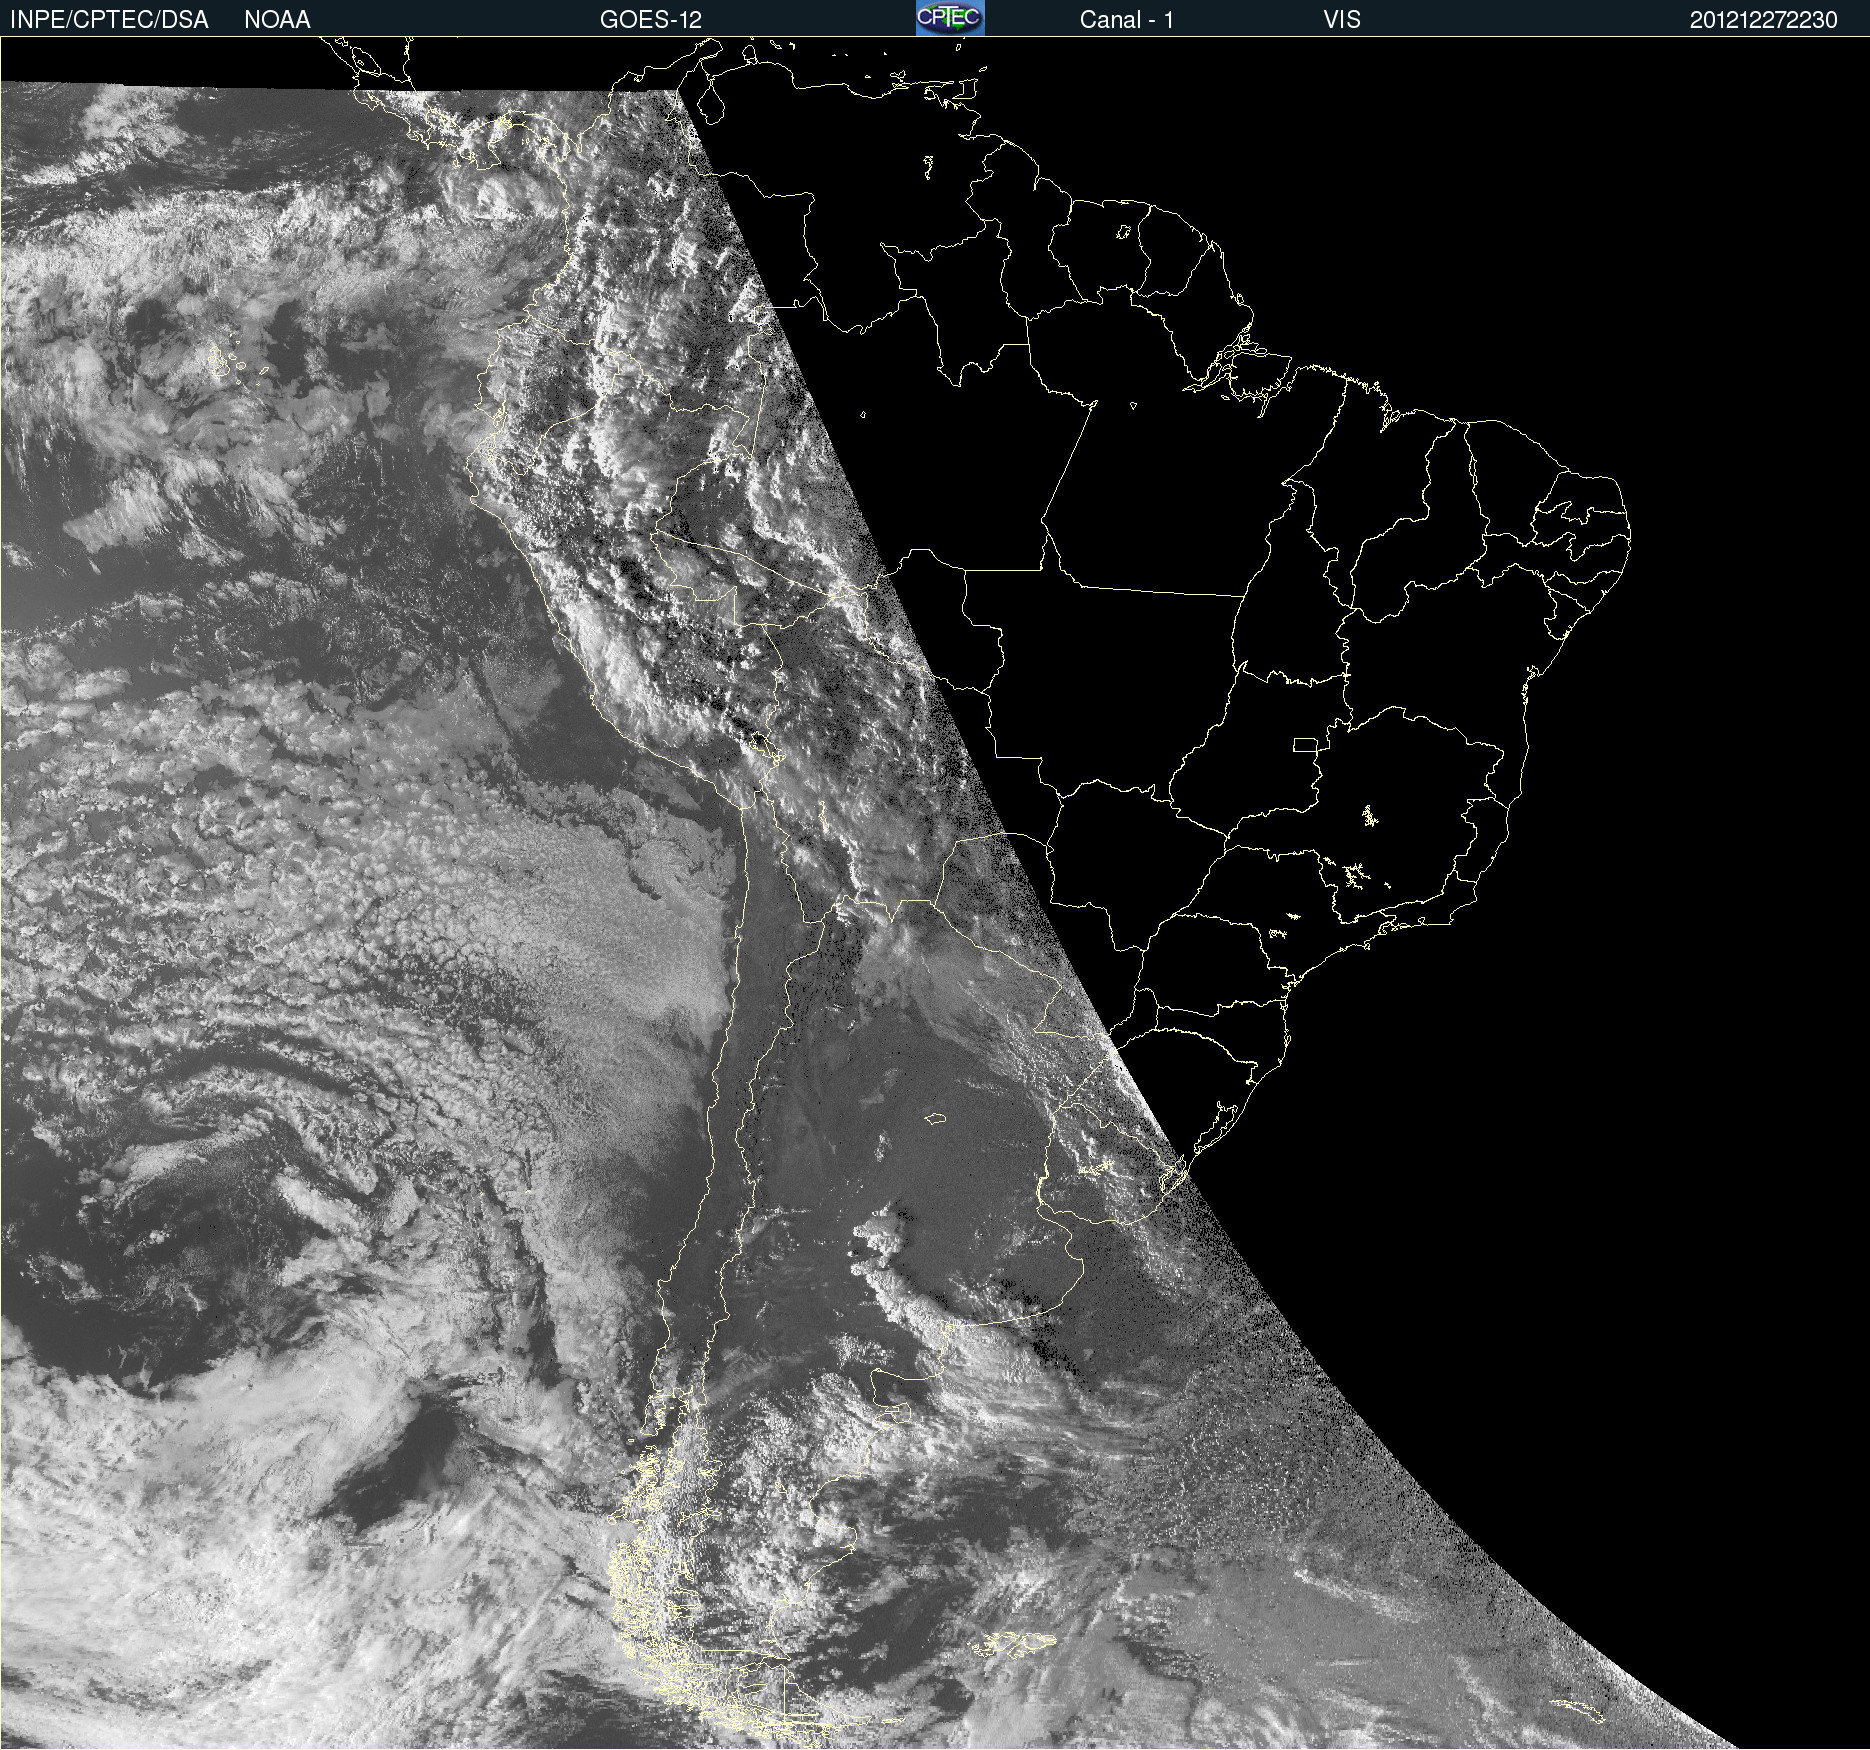This screenshot has height=1750, width=1870.
Task: Click the INPE/CPTEC/DSA header text
Action: click(x=109, y=20)
